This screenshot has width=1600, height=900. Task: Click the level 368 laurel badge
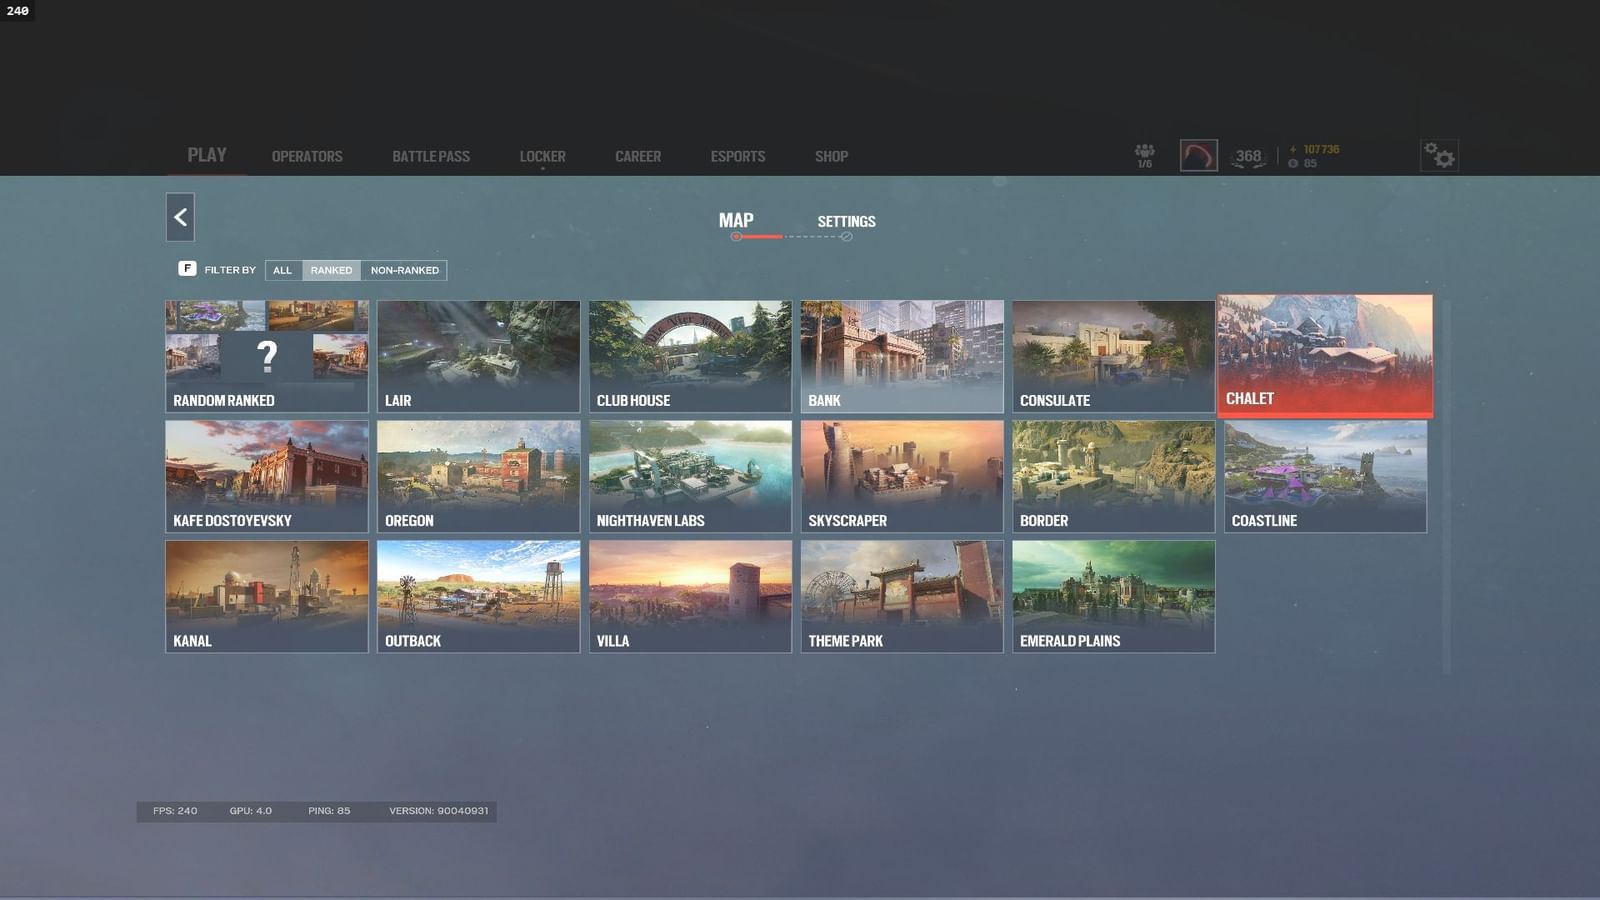[1248, 155]
